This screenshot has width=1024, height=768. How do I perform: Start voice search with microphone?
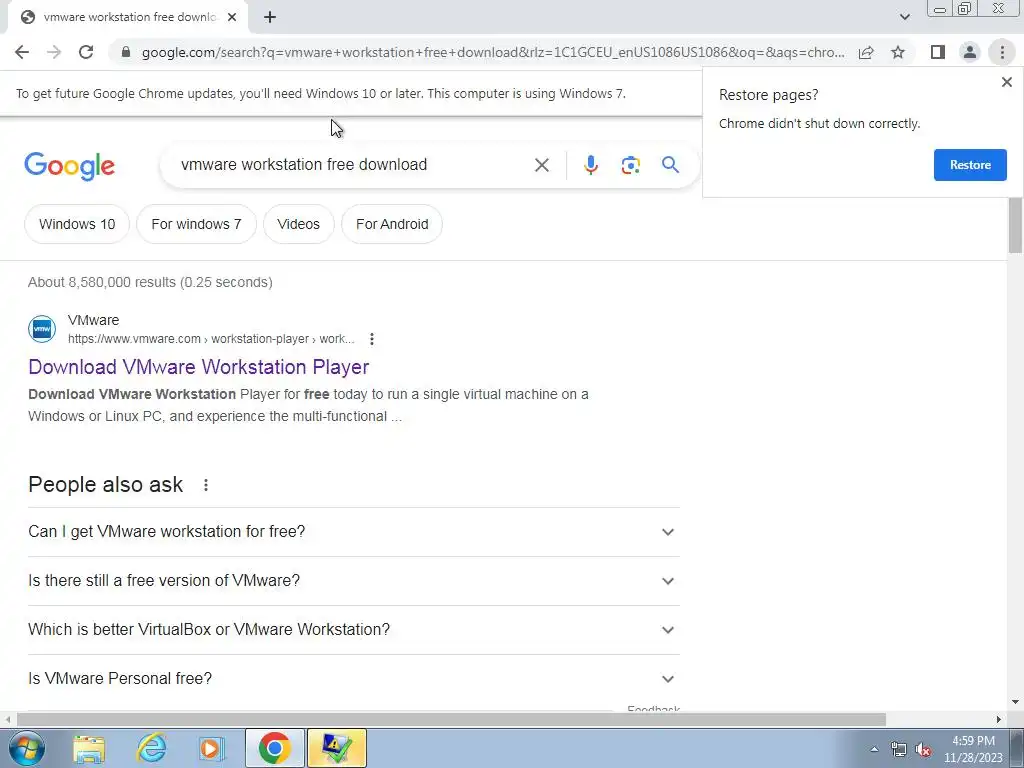tap(590, 165)
